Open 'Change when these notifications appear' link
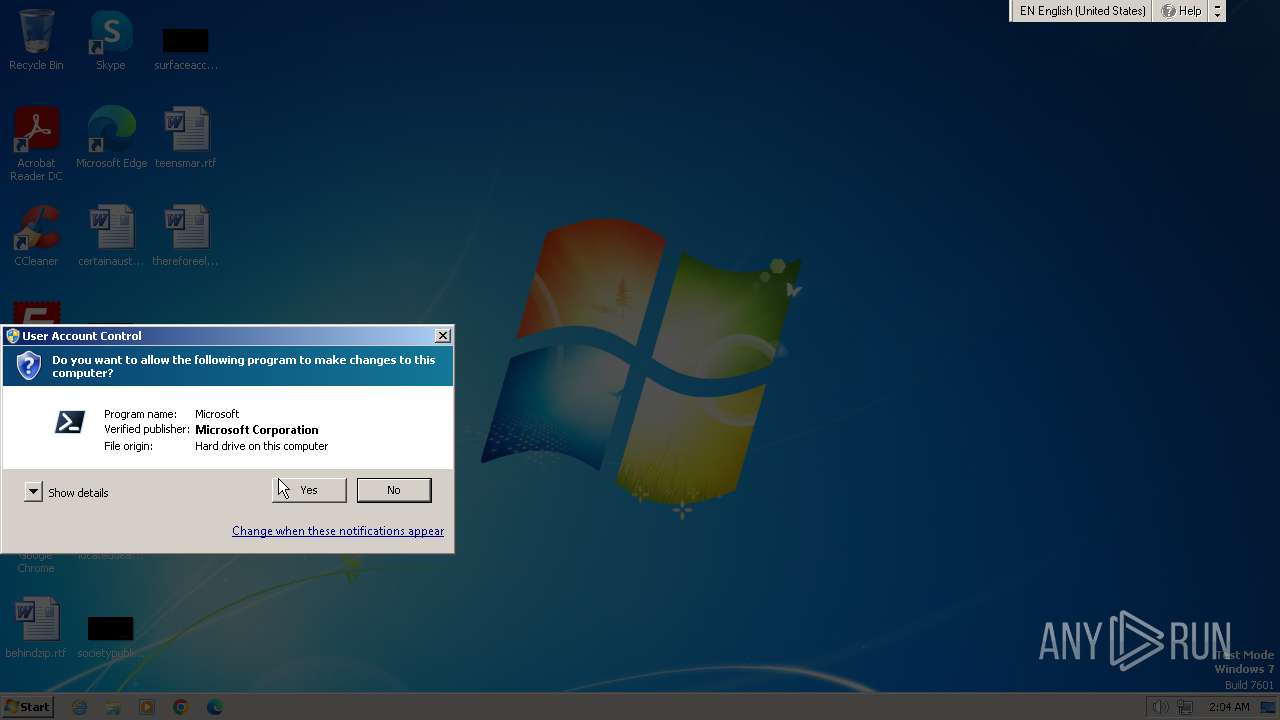The image size is (1280, 720). pos(338,531)
